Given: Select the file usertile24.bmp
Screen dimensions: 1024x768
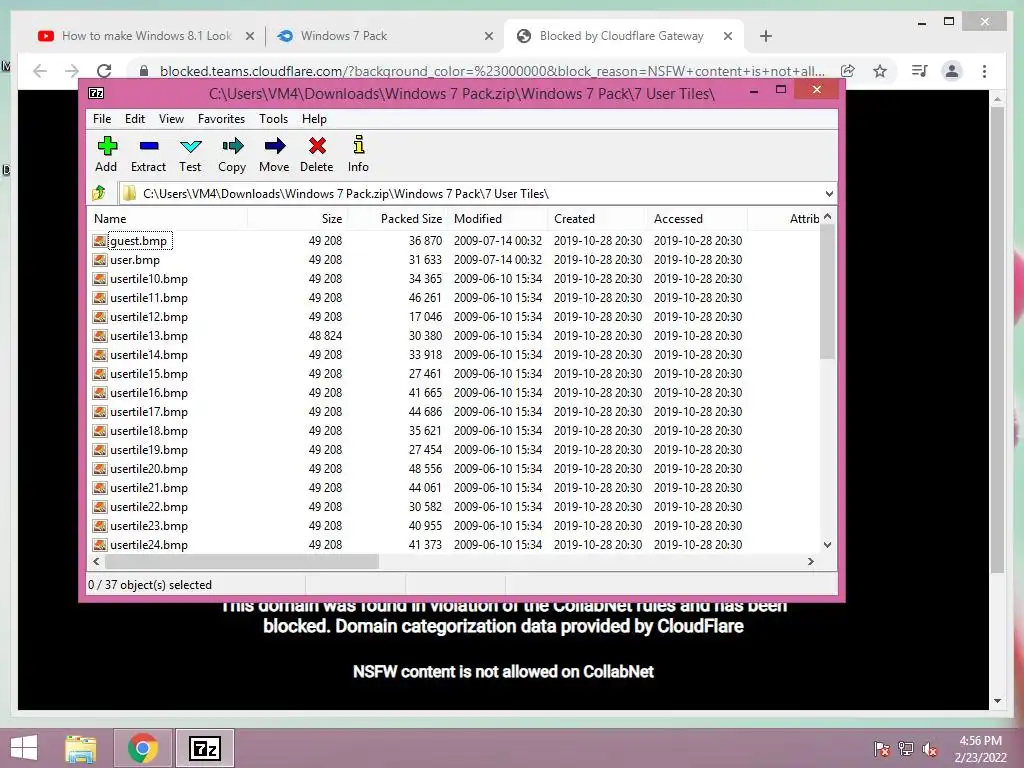Looking at the screenshot, I should 149,545.
